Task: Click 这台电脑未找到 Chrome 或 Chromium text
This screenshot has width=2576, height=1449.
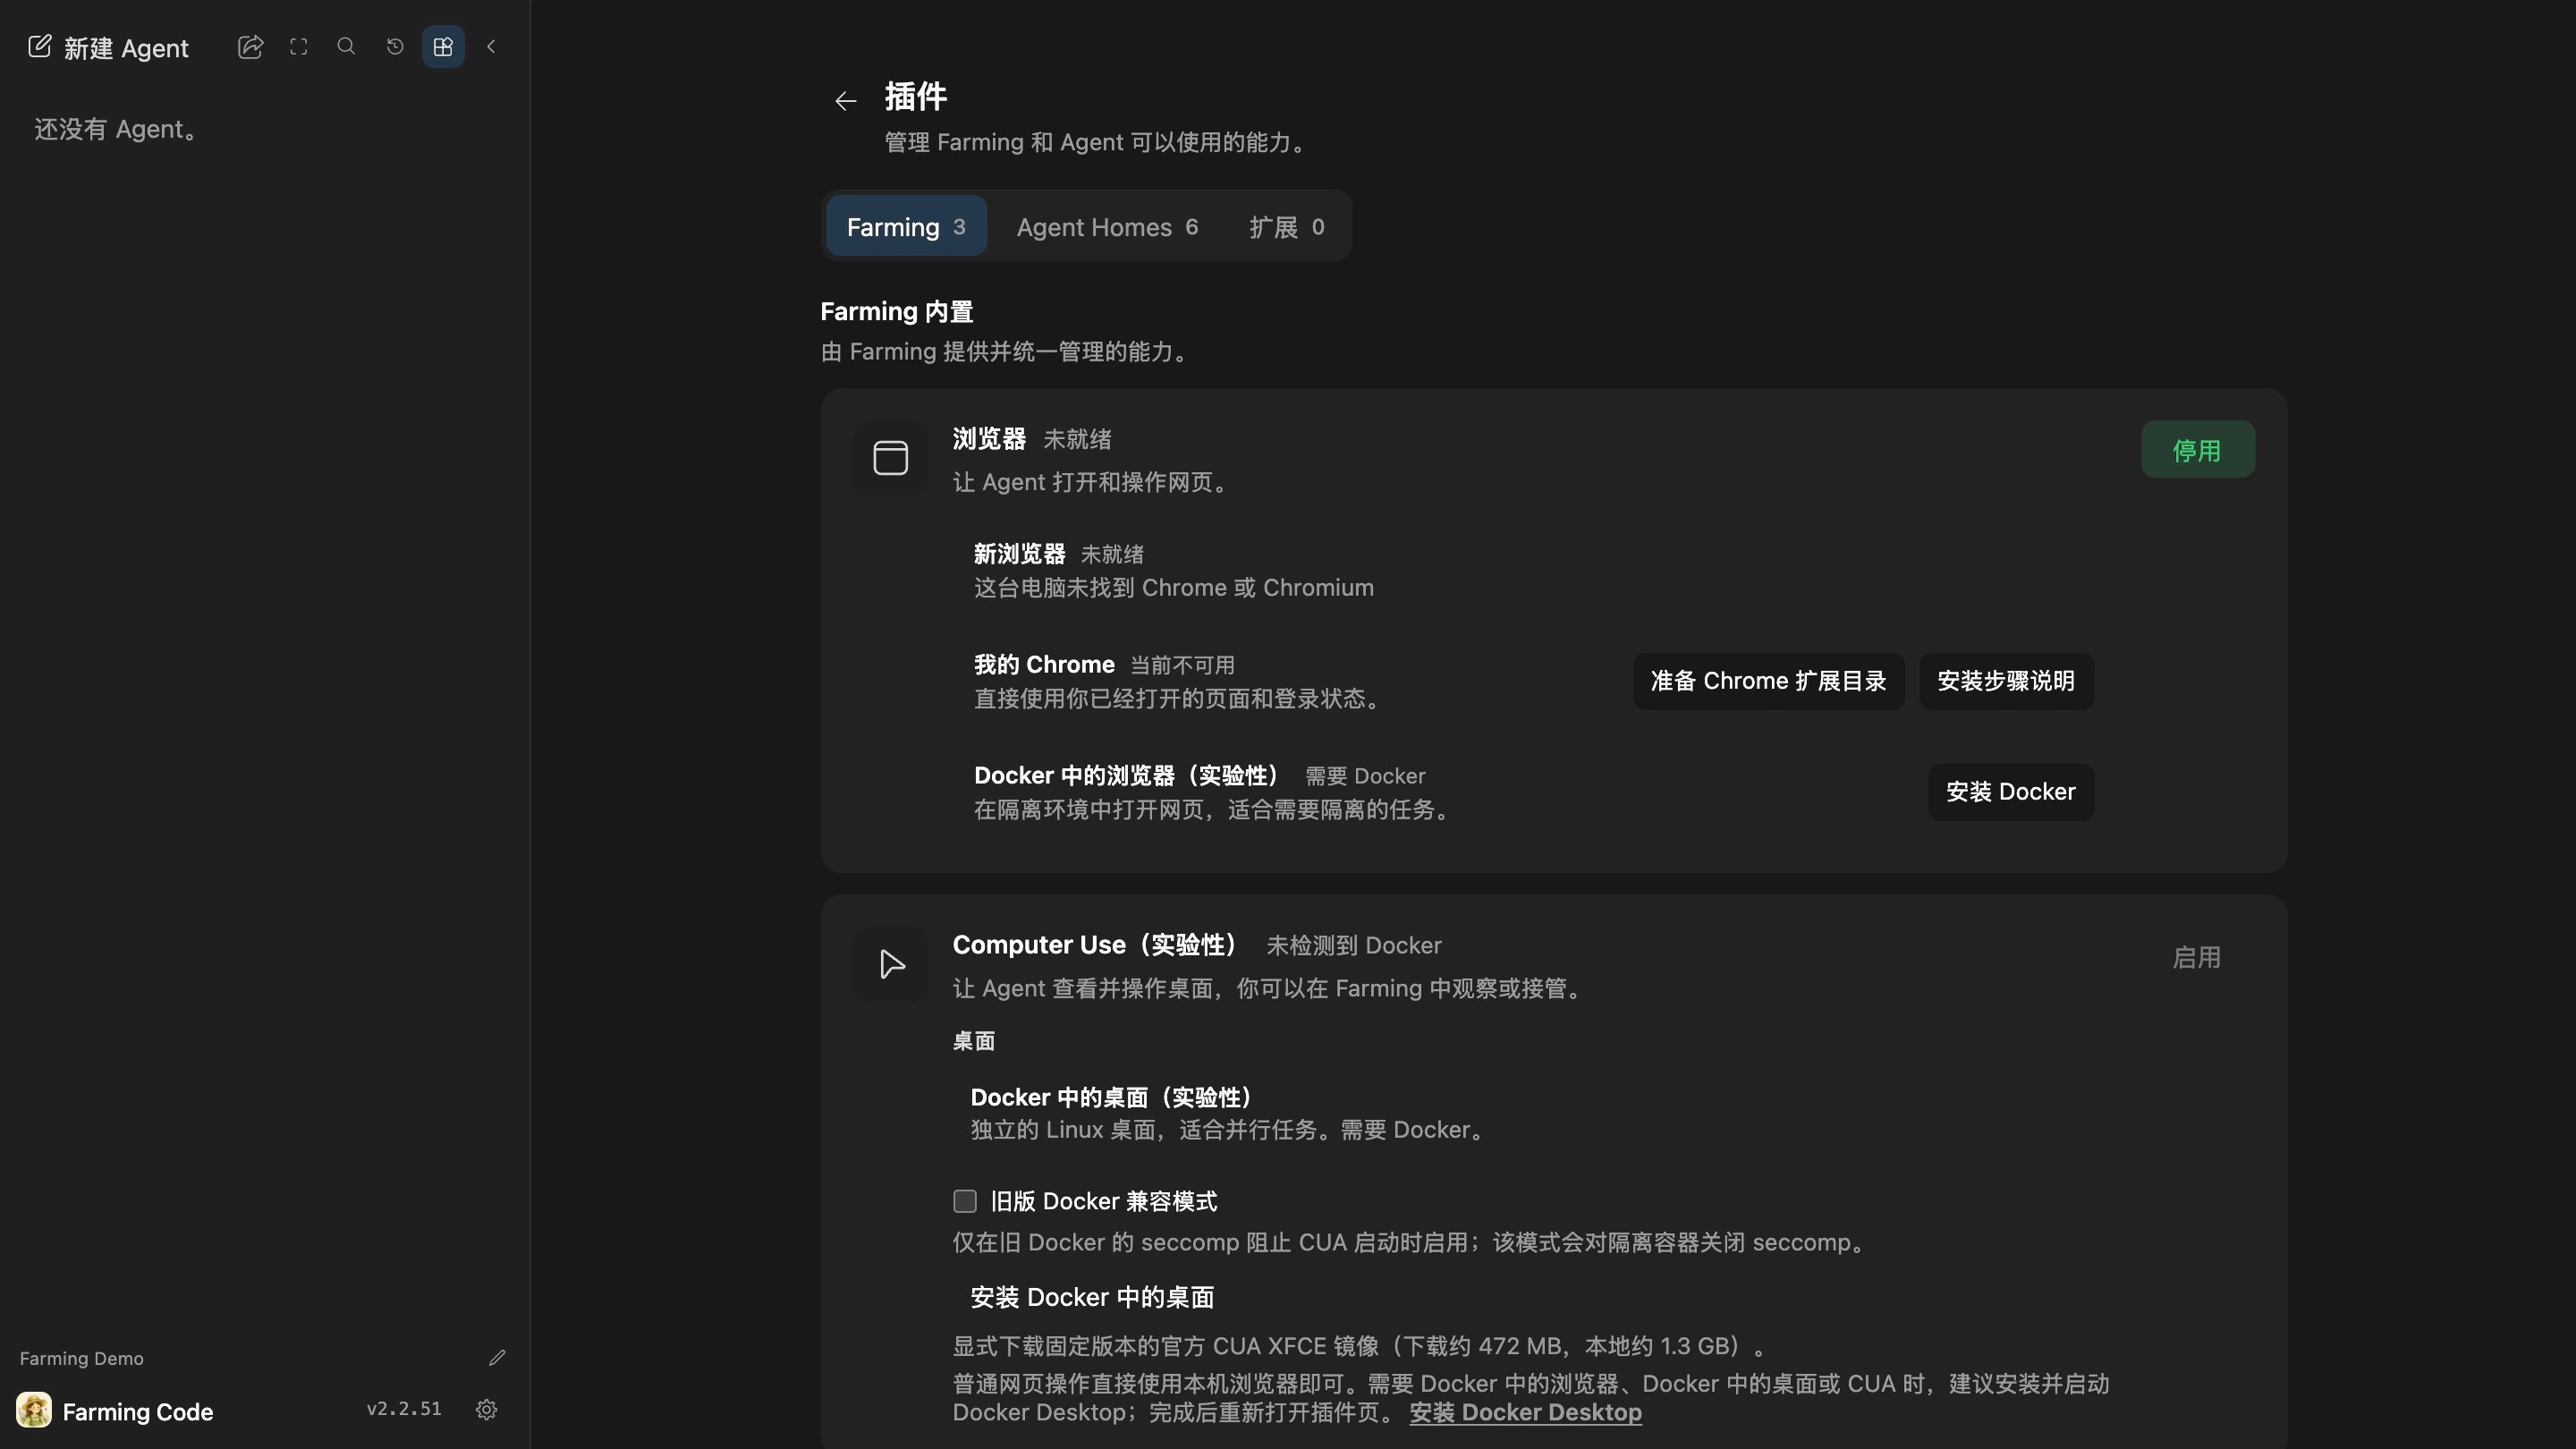Action: coord(1174,588)
